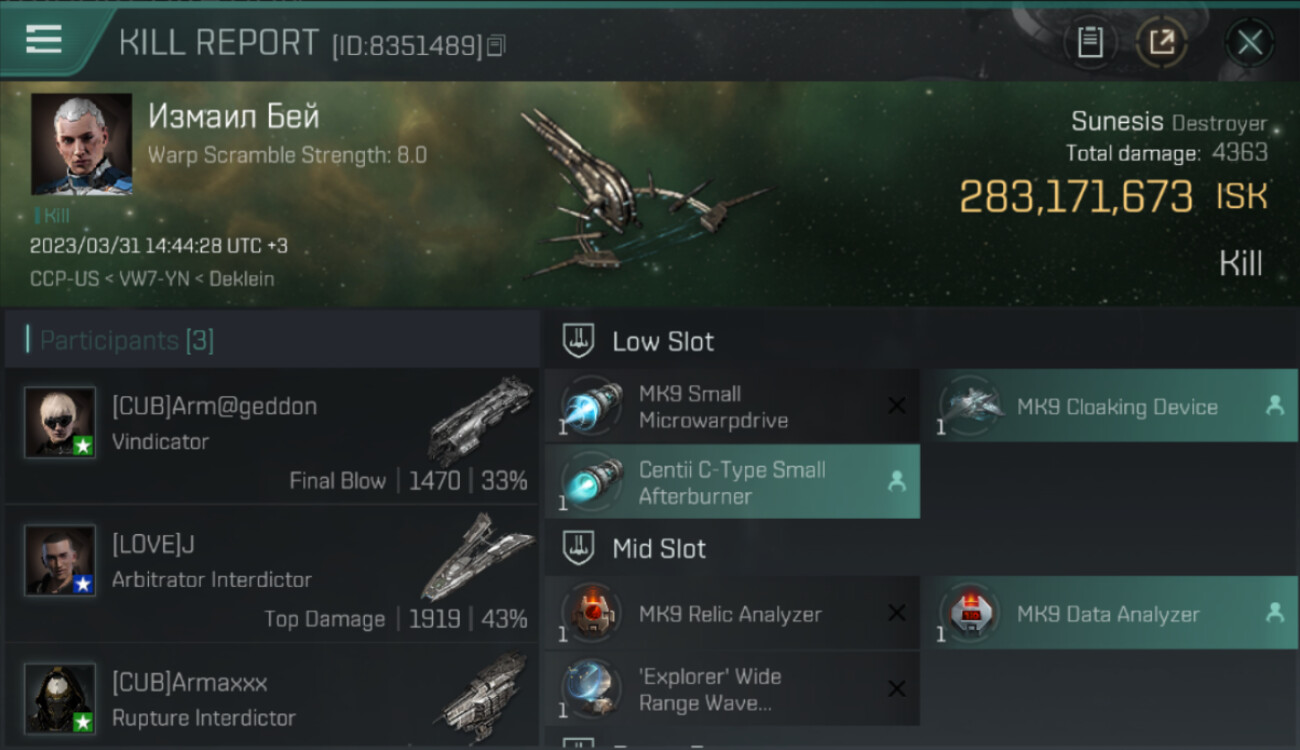
Task: Open Измаил Бей pilot portrait
Action: (82, 144)
